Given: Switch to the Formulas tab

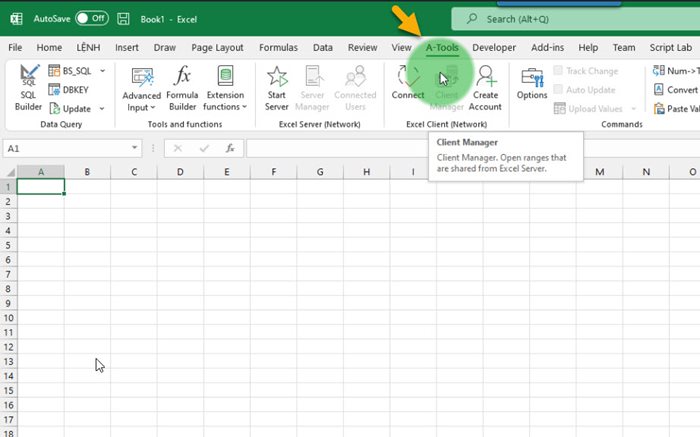Looking at the screenshot, I should pyautogui.click(x=278, y=47).
